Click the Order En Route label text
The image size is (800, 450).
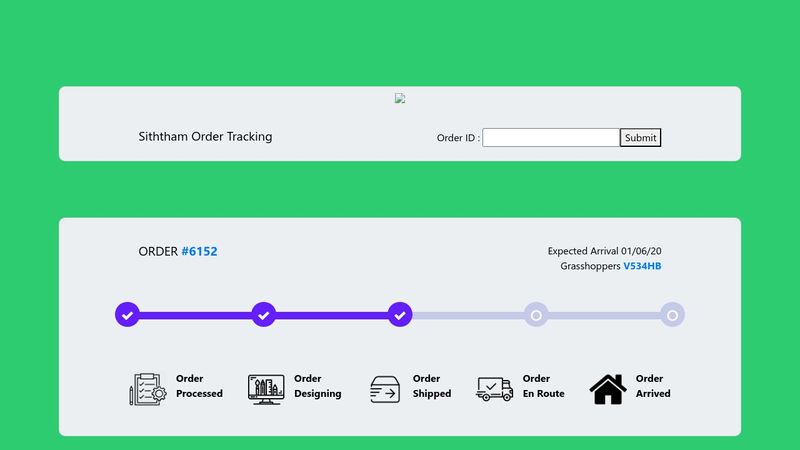[543, 386]
